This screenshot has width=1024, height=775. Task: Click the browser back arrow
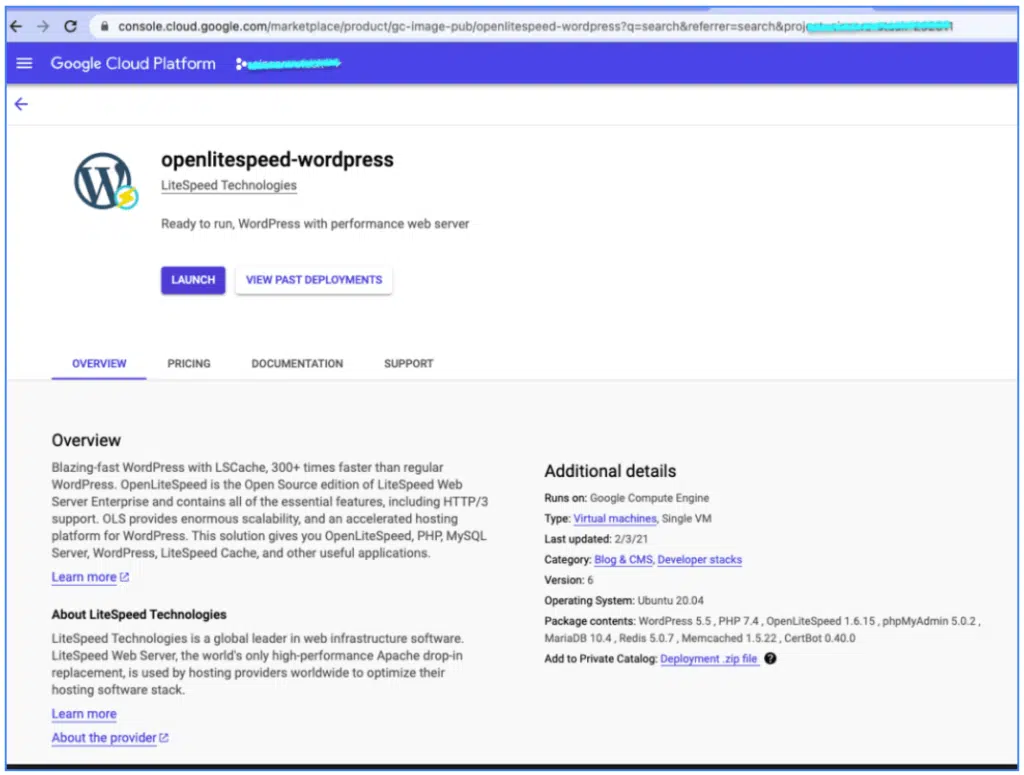pyautogui.click(x=16, y=26)
